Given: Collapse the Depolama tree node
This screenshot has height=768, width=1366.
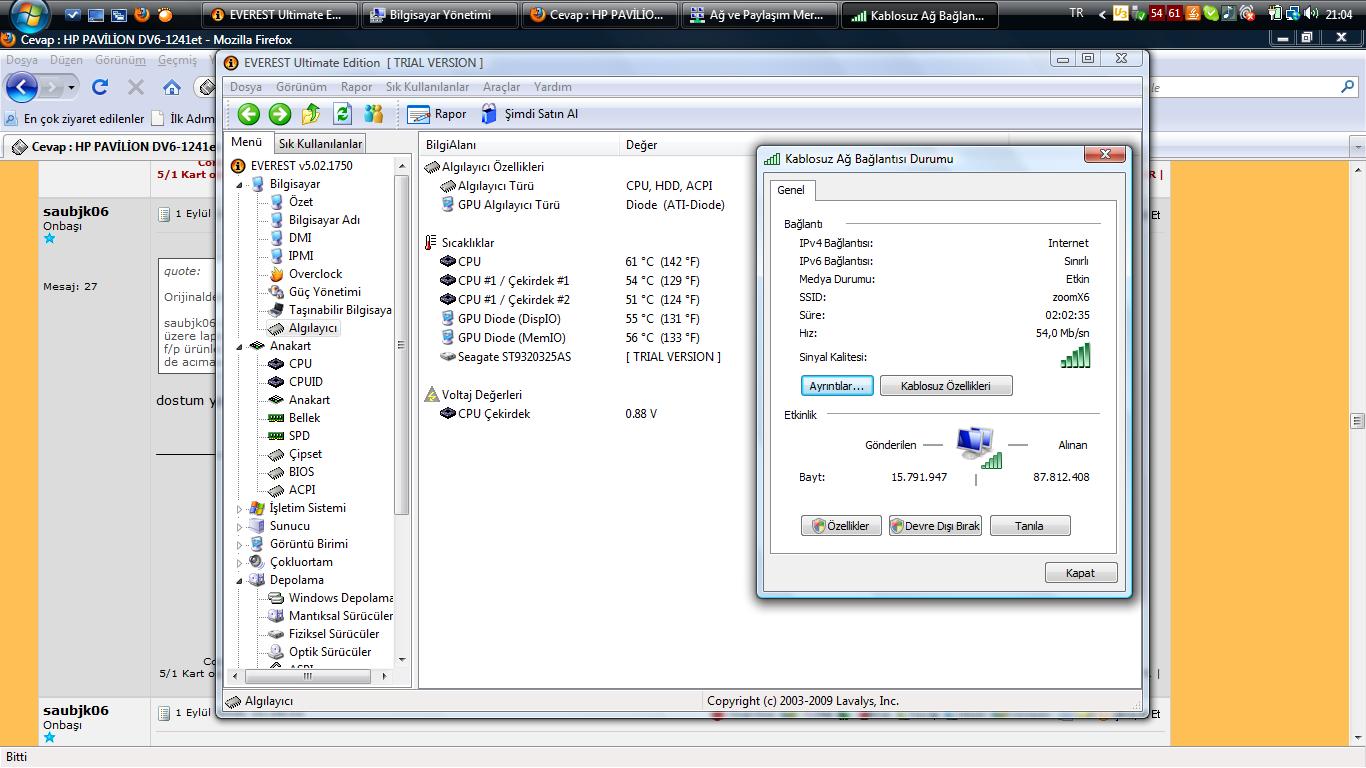Looking at the screenshot, I should coord(239,581).
